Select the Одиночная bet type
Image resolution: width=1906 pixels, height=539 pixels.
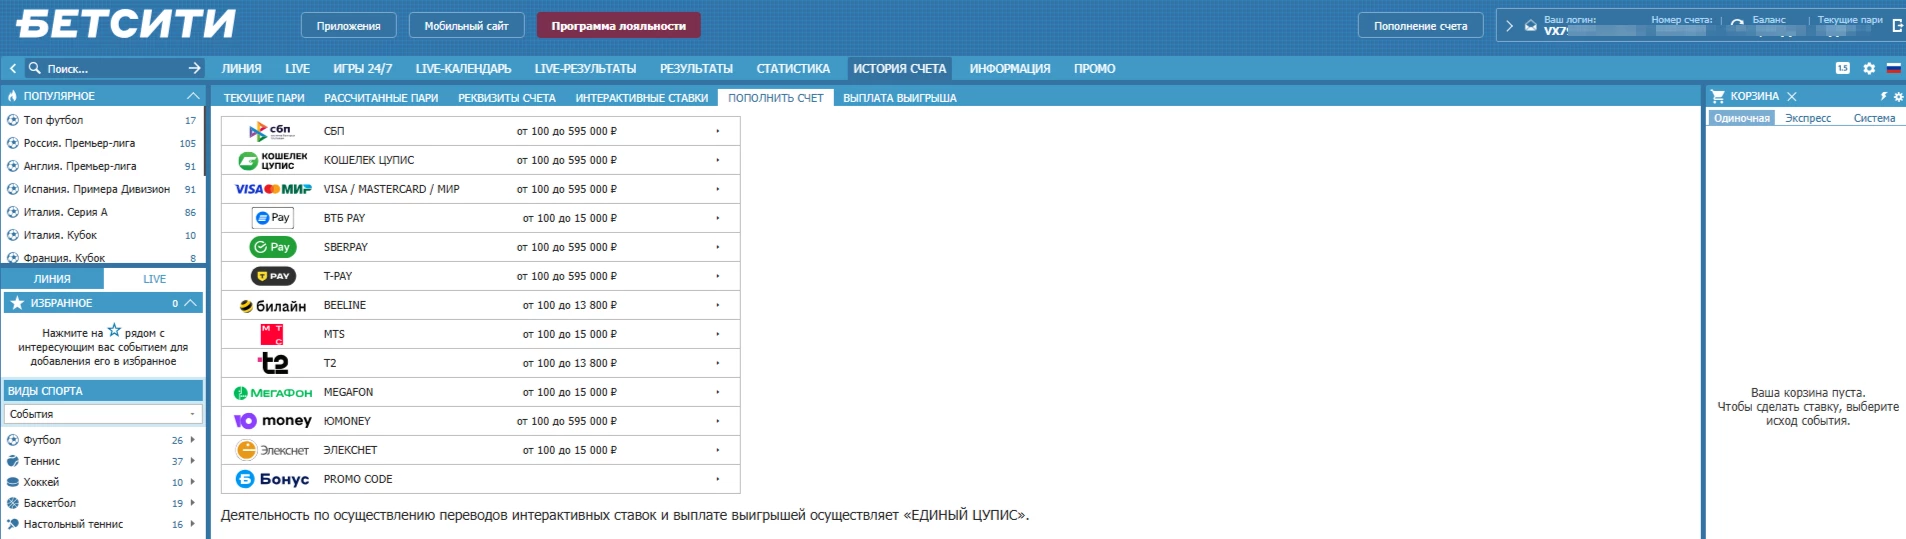[1741, 118]
